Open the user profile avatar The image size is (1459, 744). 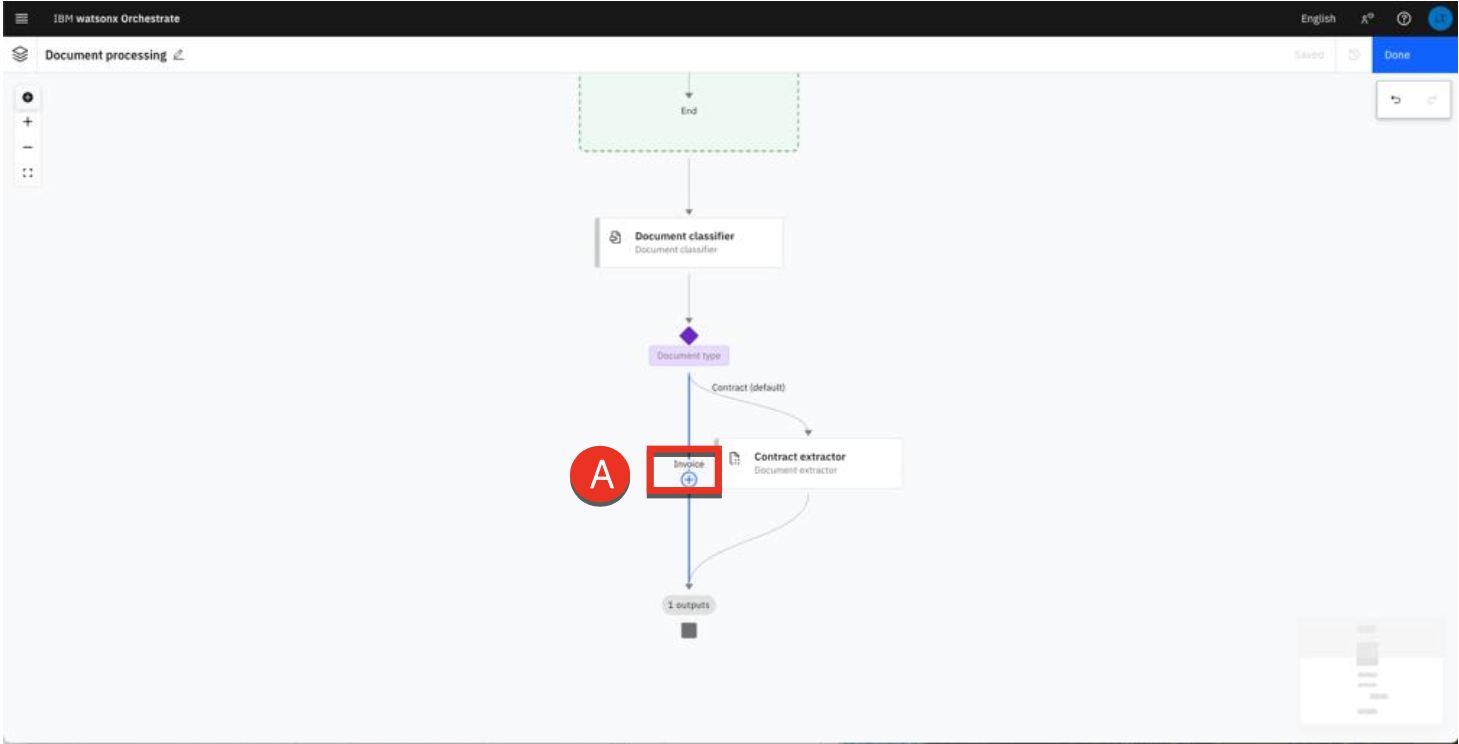[x=1439, y=18]
